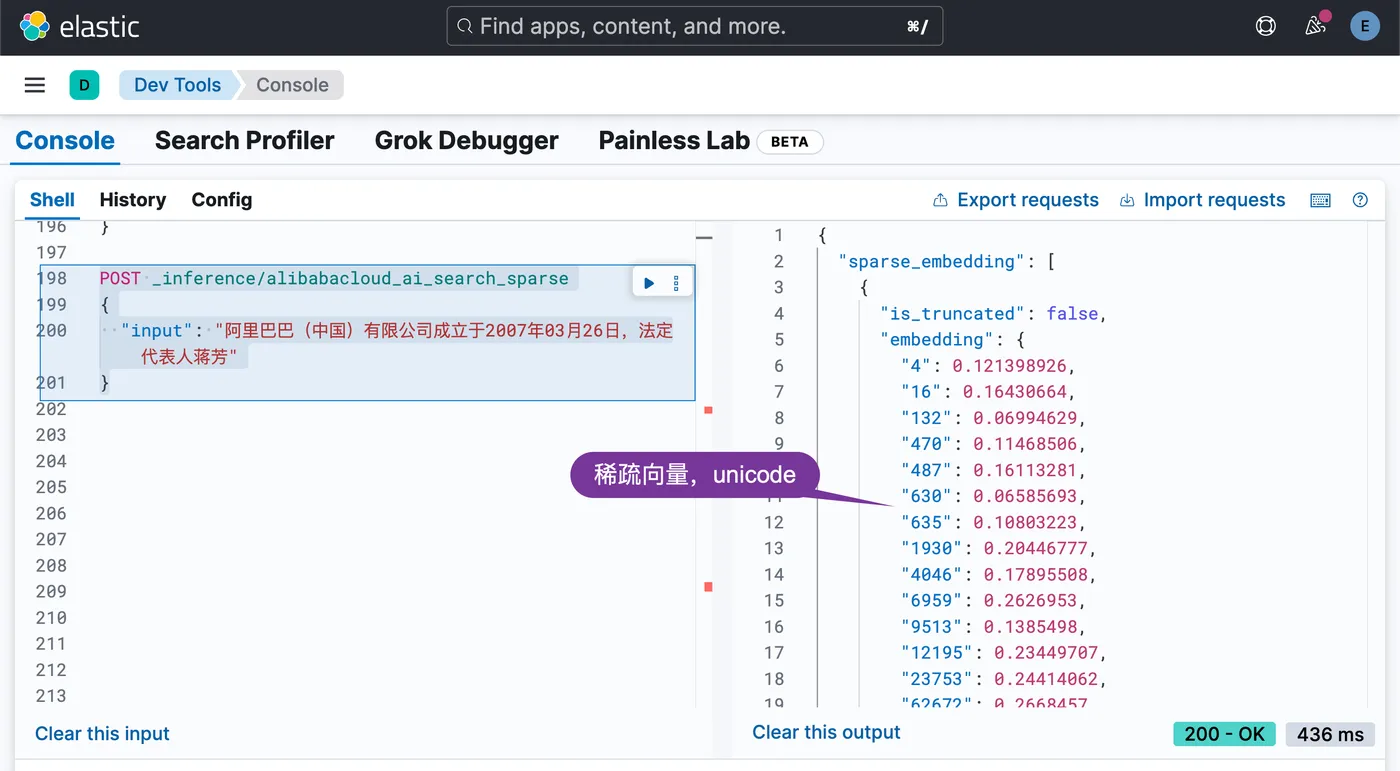Click the 200 - OK status badge
Screen dimensions: 1400x771
pyautogui.click(x=1225, y=734)
